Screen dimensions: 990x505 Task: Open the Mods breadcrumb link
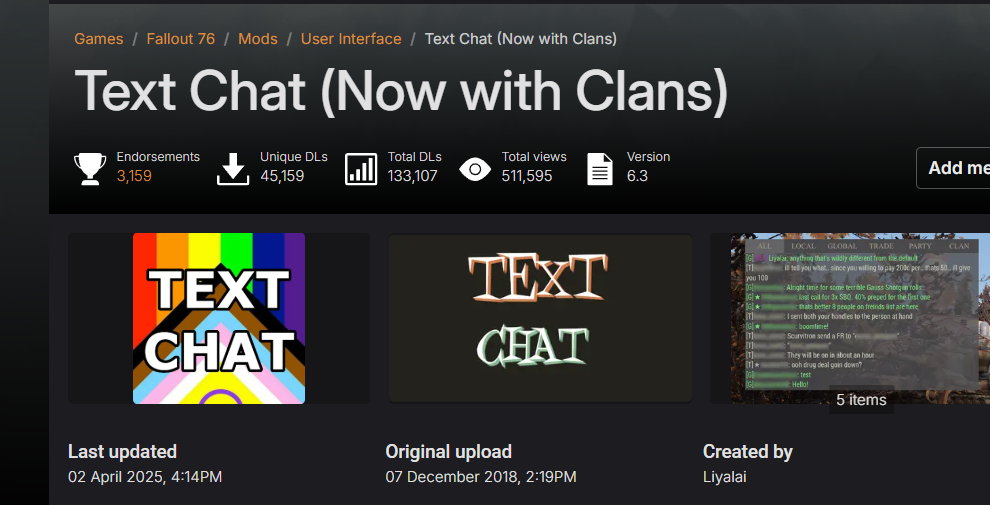258,39
